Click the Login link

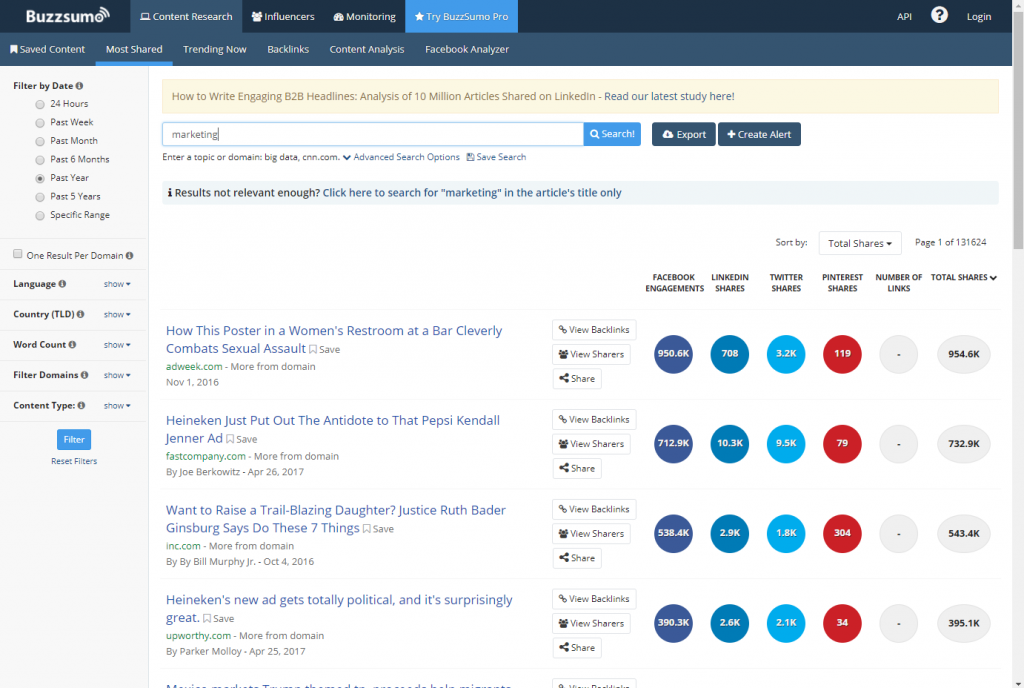point(978,16)
